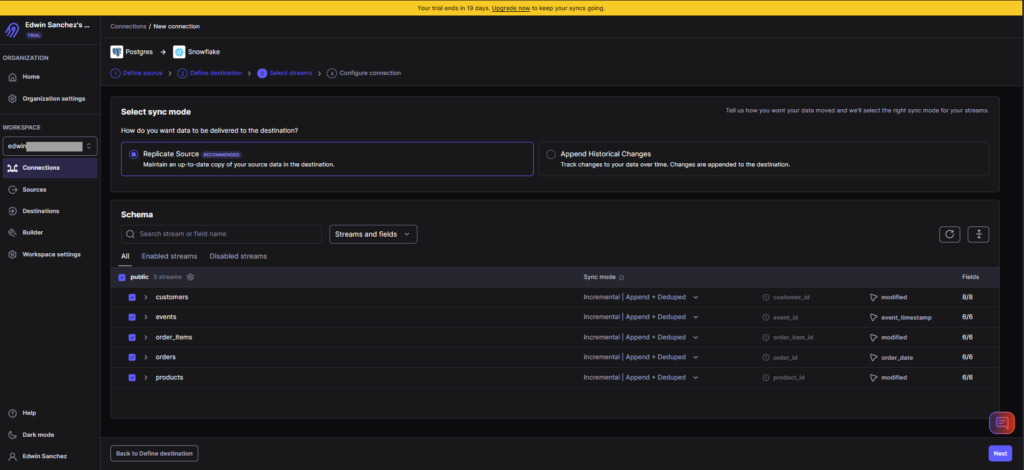
Task: Click Connections breadcrumb link
Action: 129,27
